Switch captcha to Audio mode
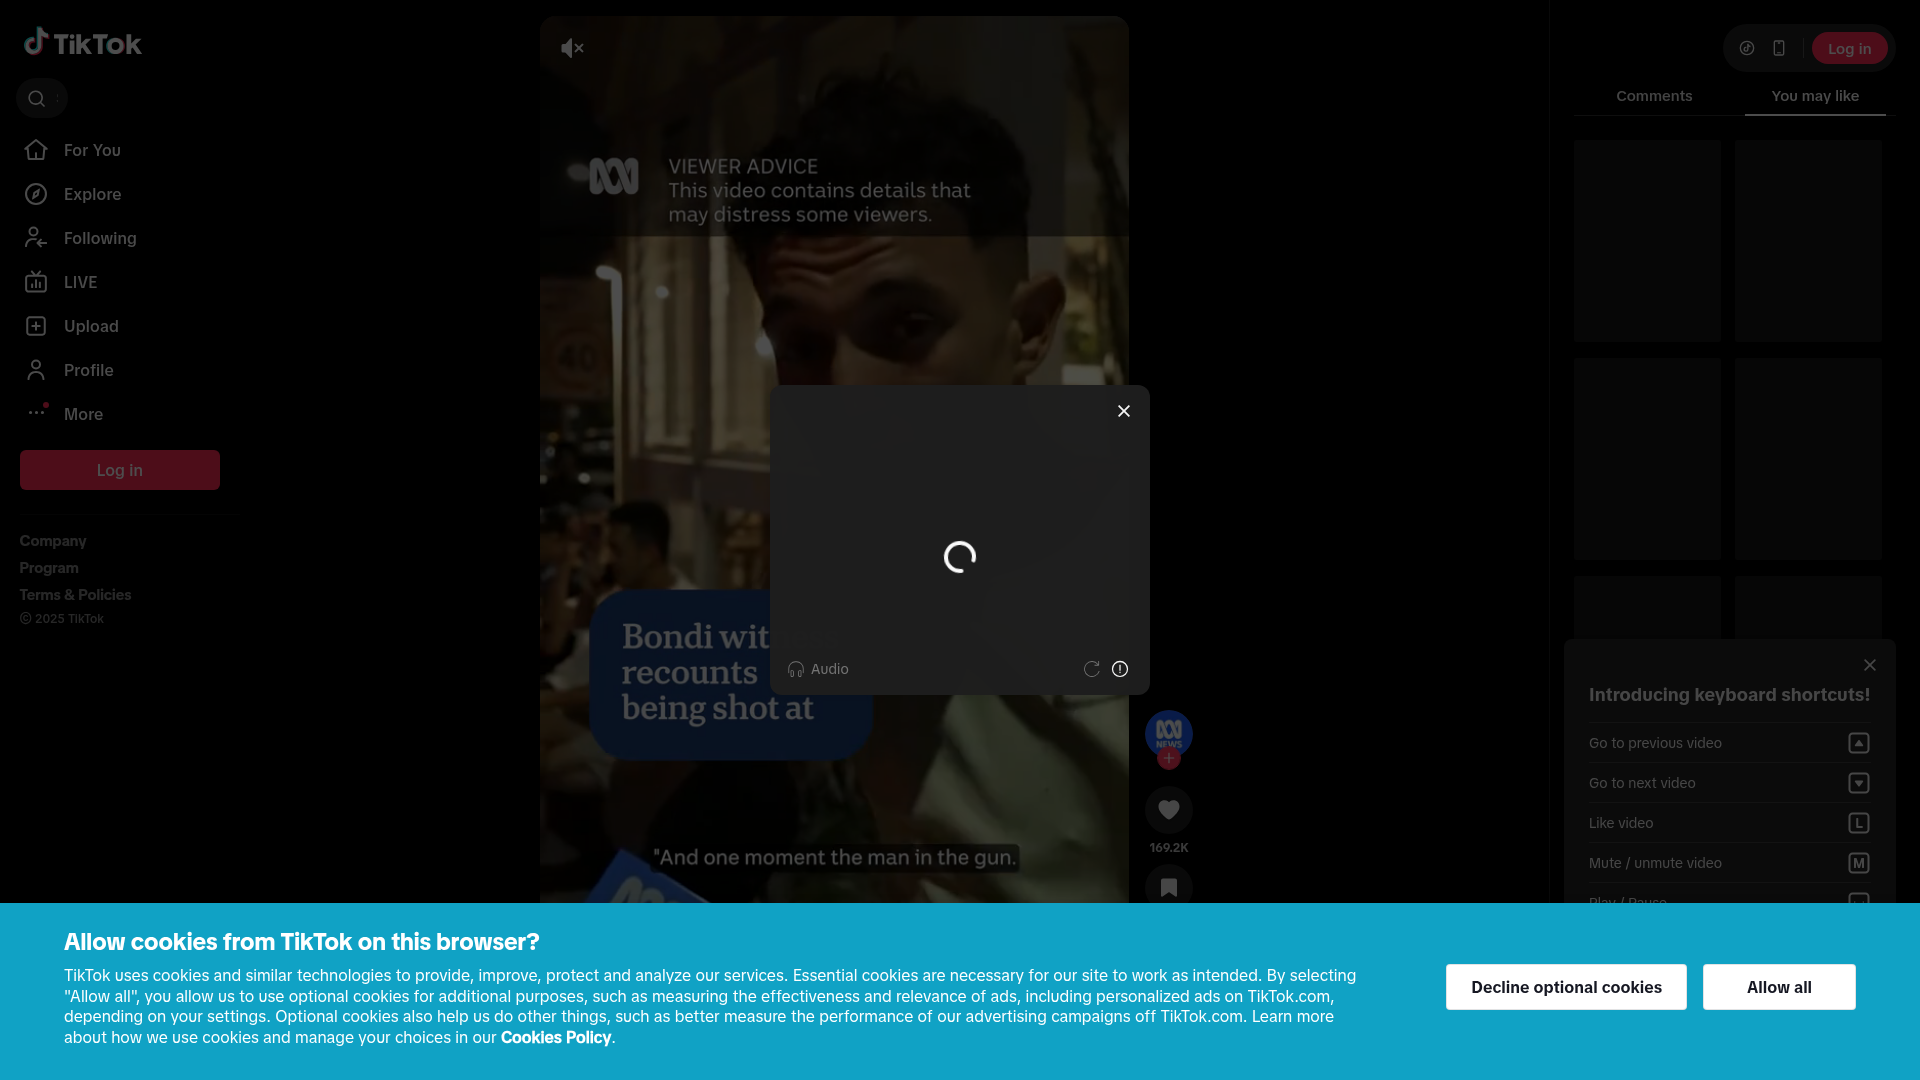The height and width of the screenshot is (1080, 1920). pos(818,669)
